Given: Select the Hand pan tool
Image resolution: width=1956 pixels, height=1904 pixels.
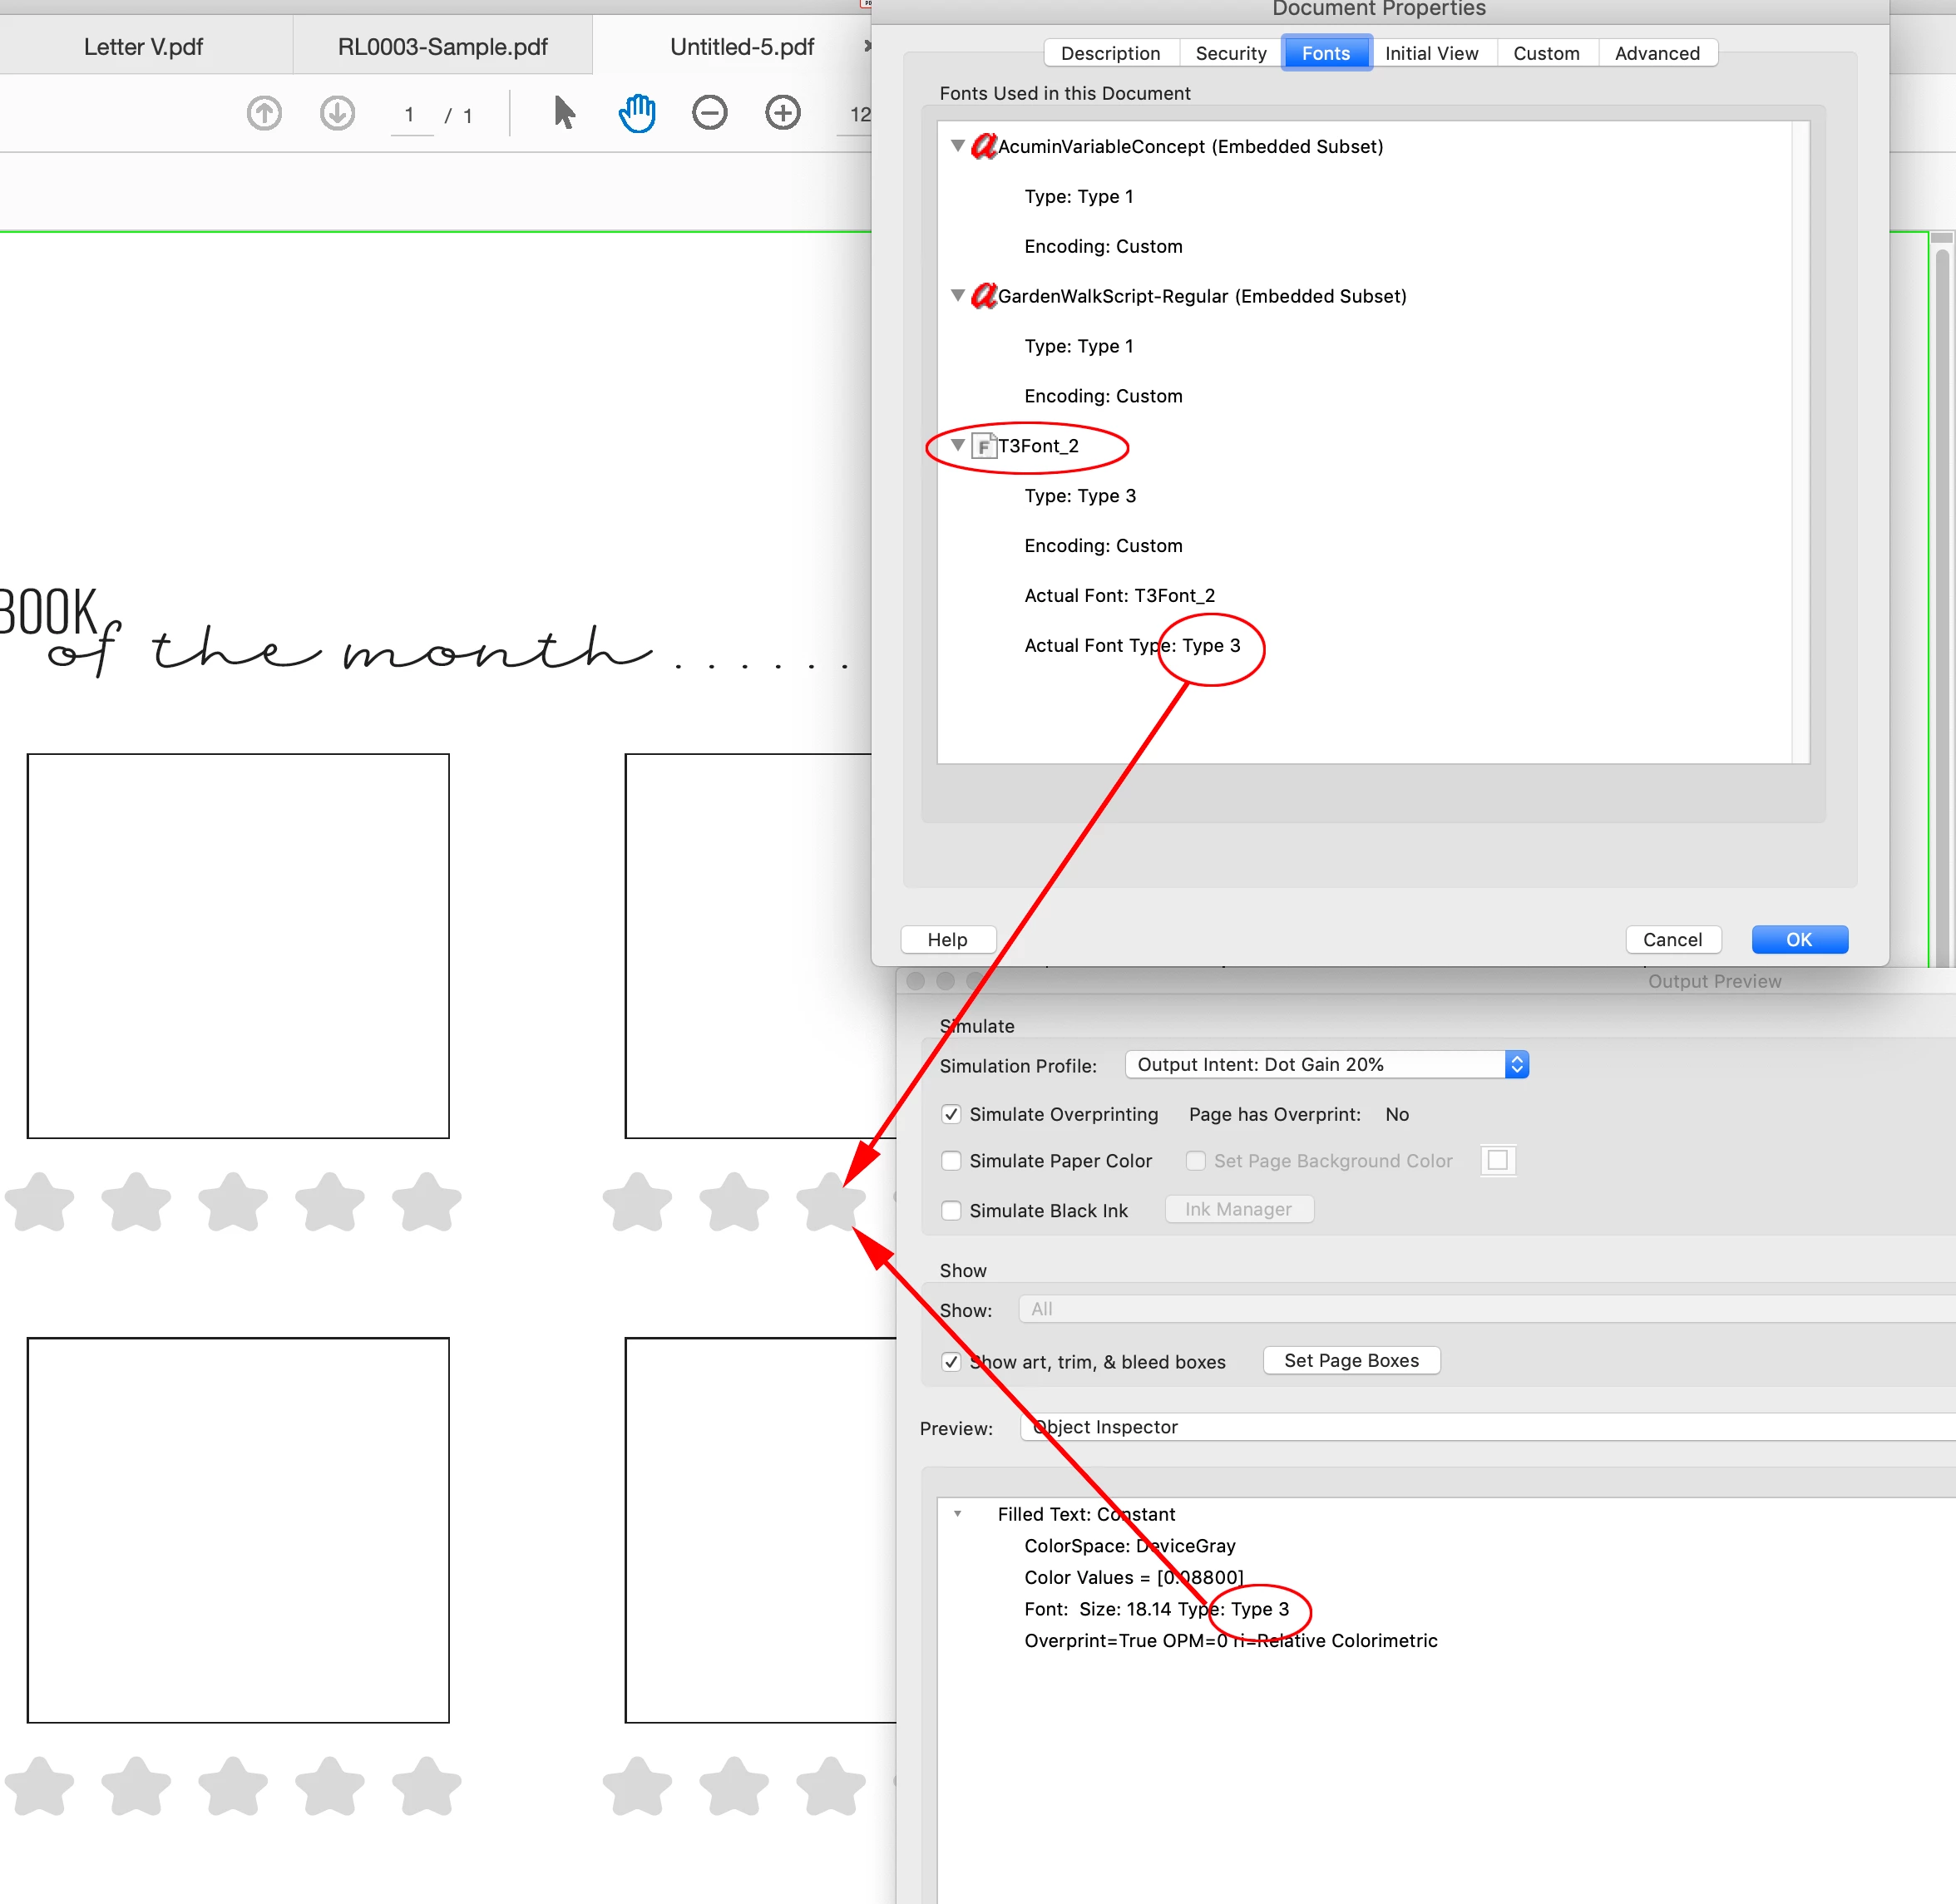Looking at the screenshot, I should click(637, 113).
